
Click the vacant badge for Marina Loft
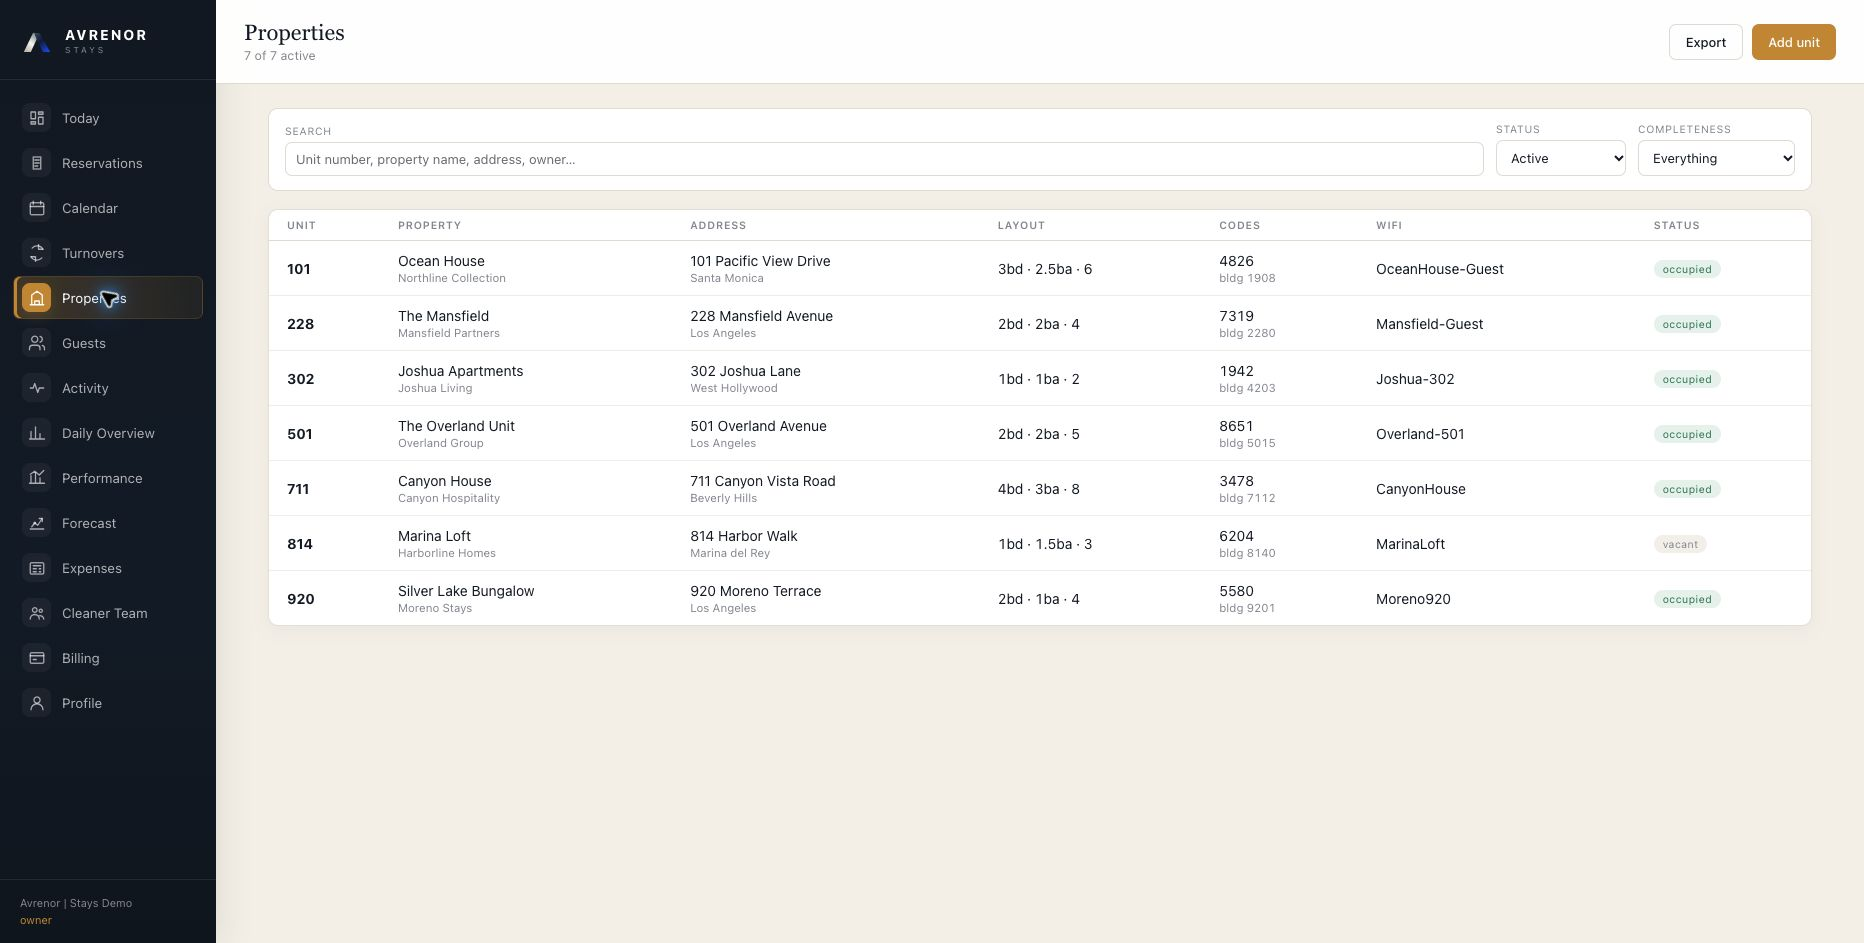tap(1680, 544)
